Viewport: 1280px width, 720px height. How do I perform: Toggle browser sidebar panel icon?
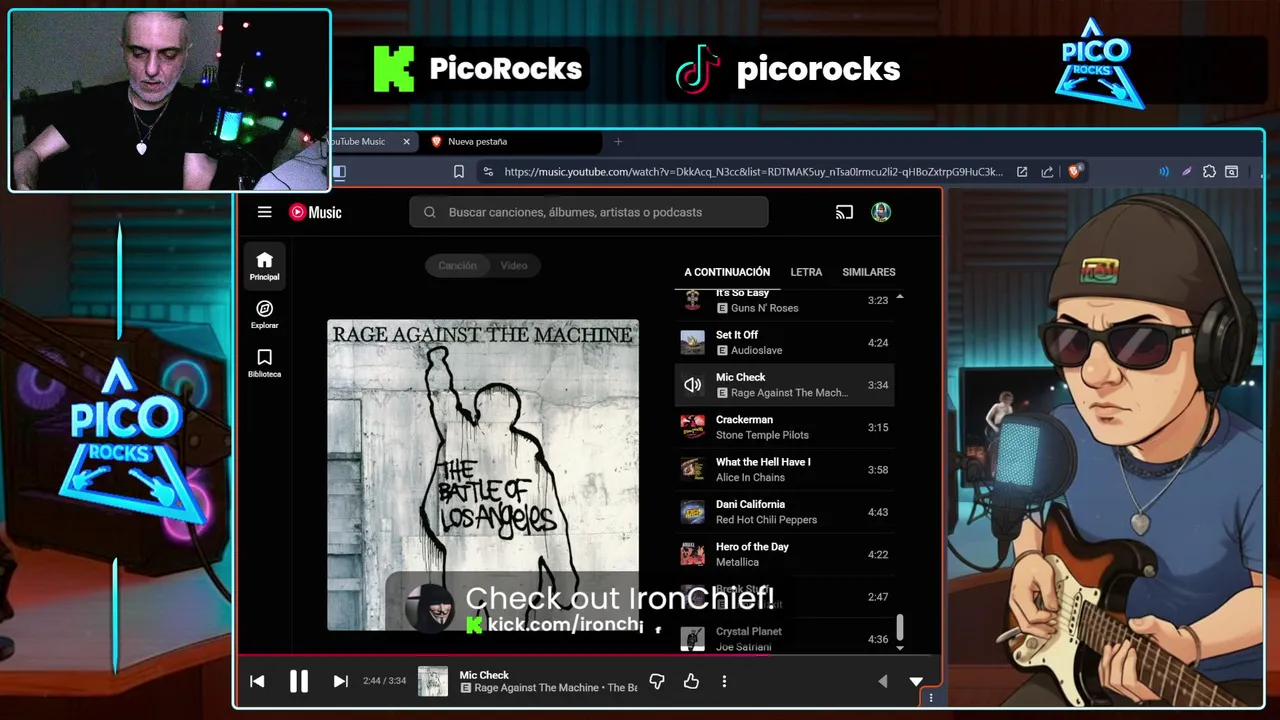(339, 172)
